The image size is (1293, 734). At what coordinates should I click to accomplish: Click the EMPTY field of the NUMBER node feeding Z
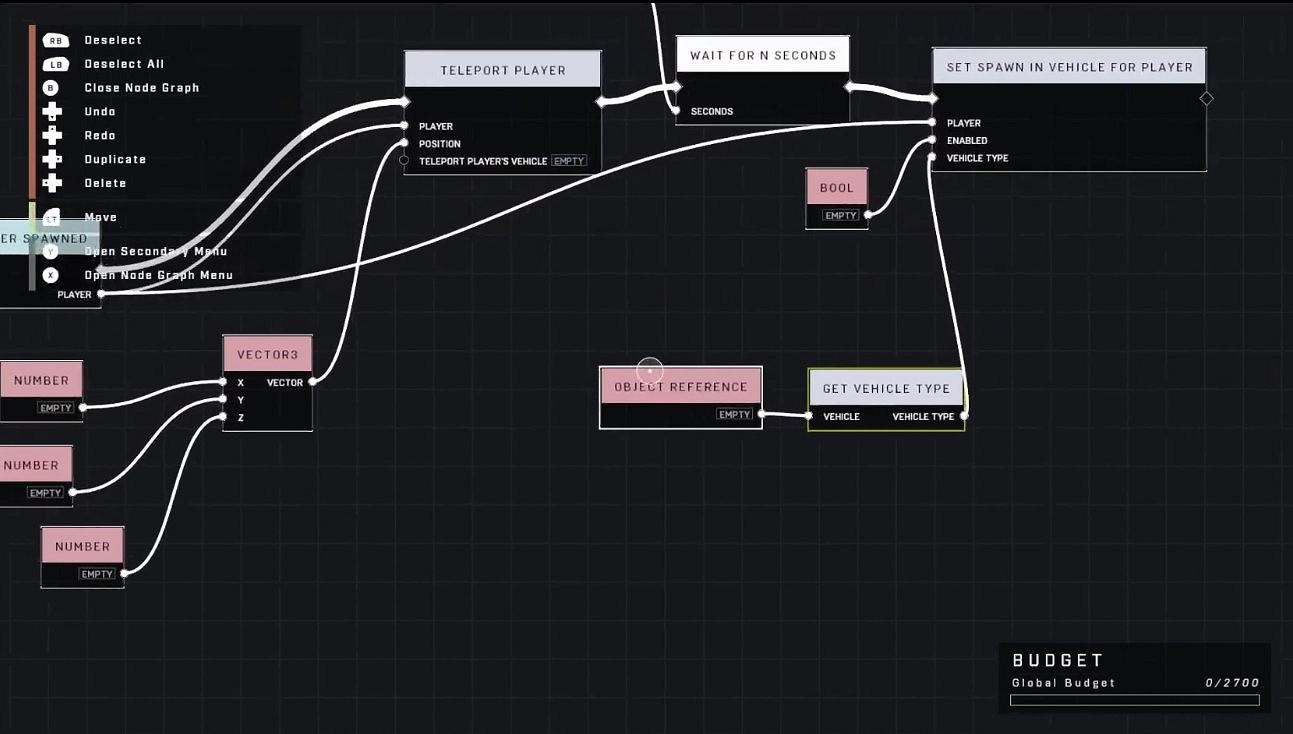coord(97,574)
